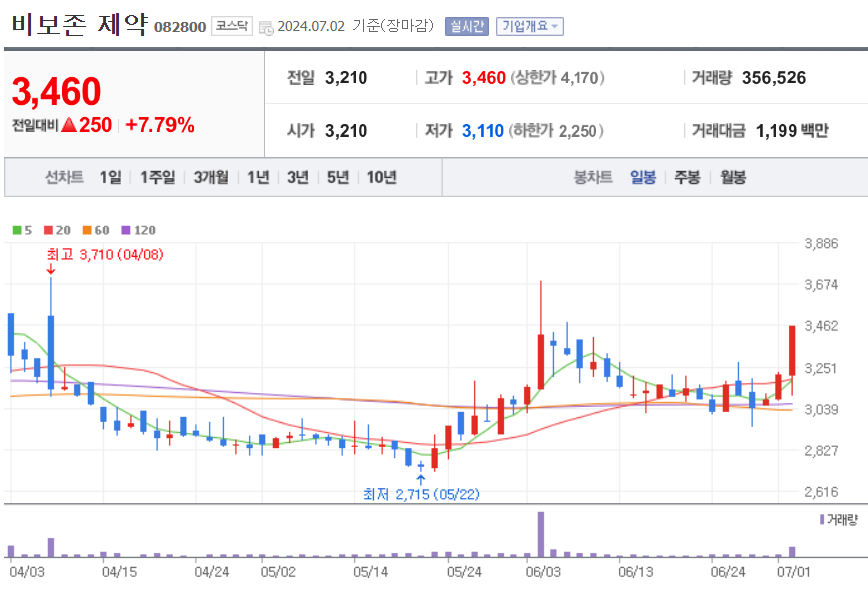This screenshot has height=601, width=868.
Task: Click the 06/03 date axis label
Action: 543,572
